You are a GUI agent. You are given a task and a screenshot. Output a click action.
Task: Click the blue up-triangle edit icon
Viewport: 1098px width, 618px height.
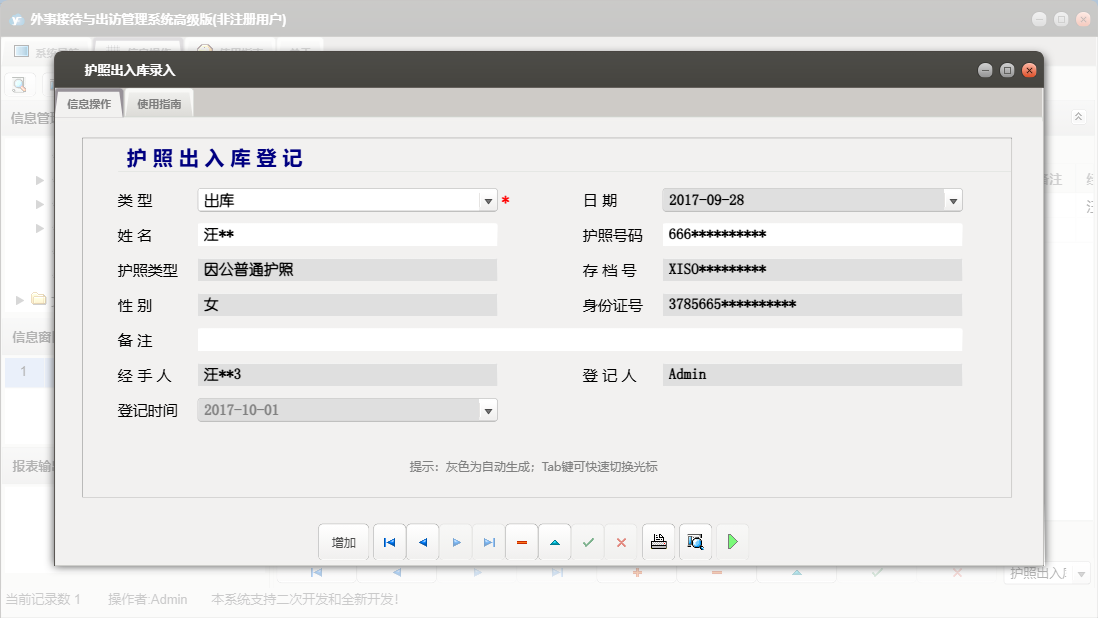pyautogui.click(x=555, y=541)
